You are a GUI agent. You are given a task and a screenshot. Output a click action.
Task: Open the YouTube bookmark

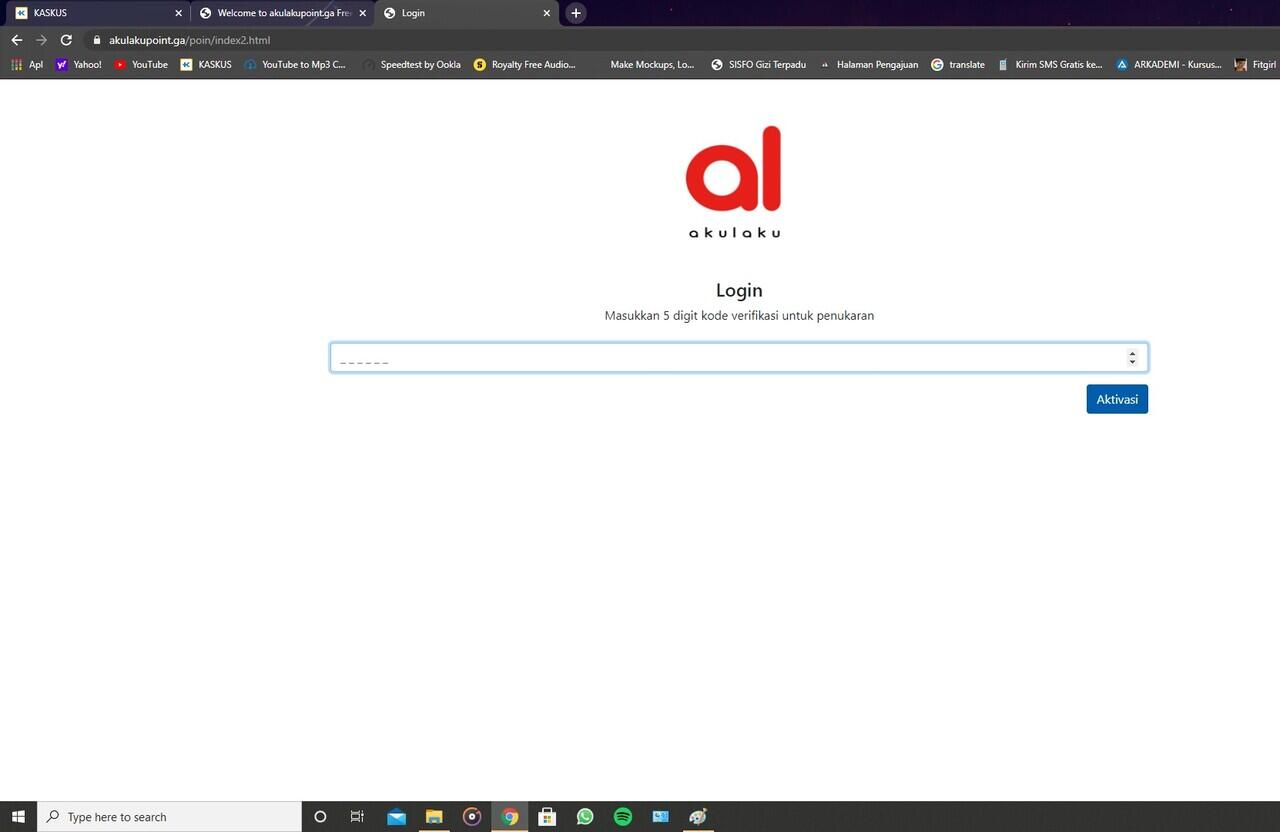(141, 64)
